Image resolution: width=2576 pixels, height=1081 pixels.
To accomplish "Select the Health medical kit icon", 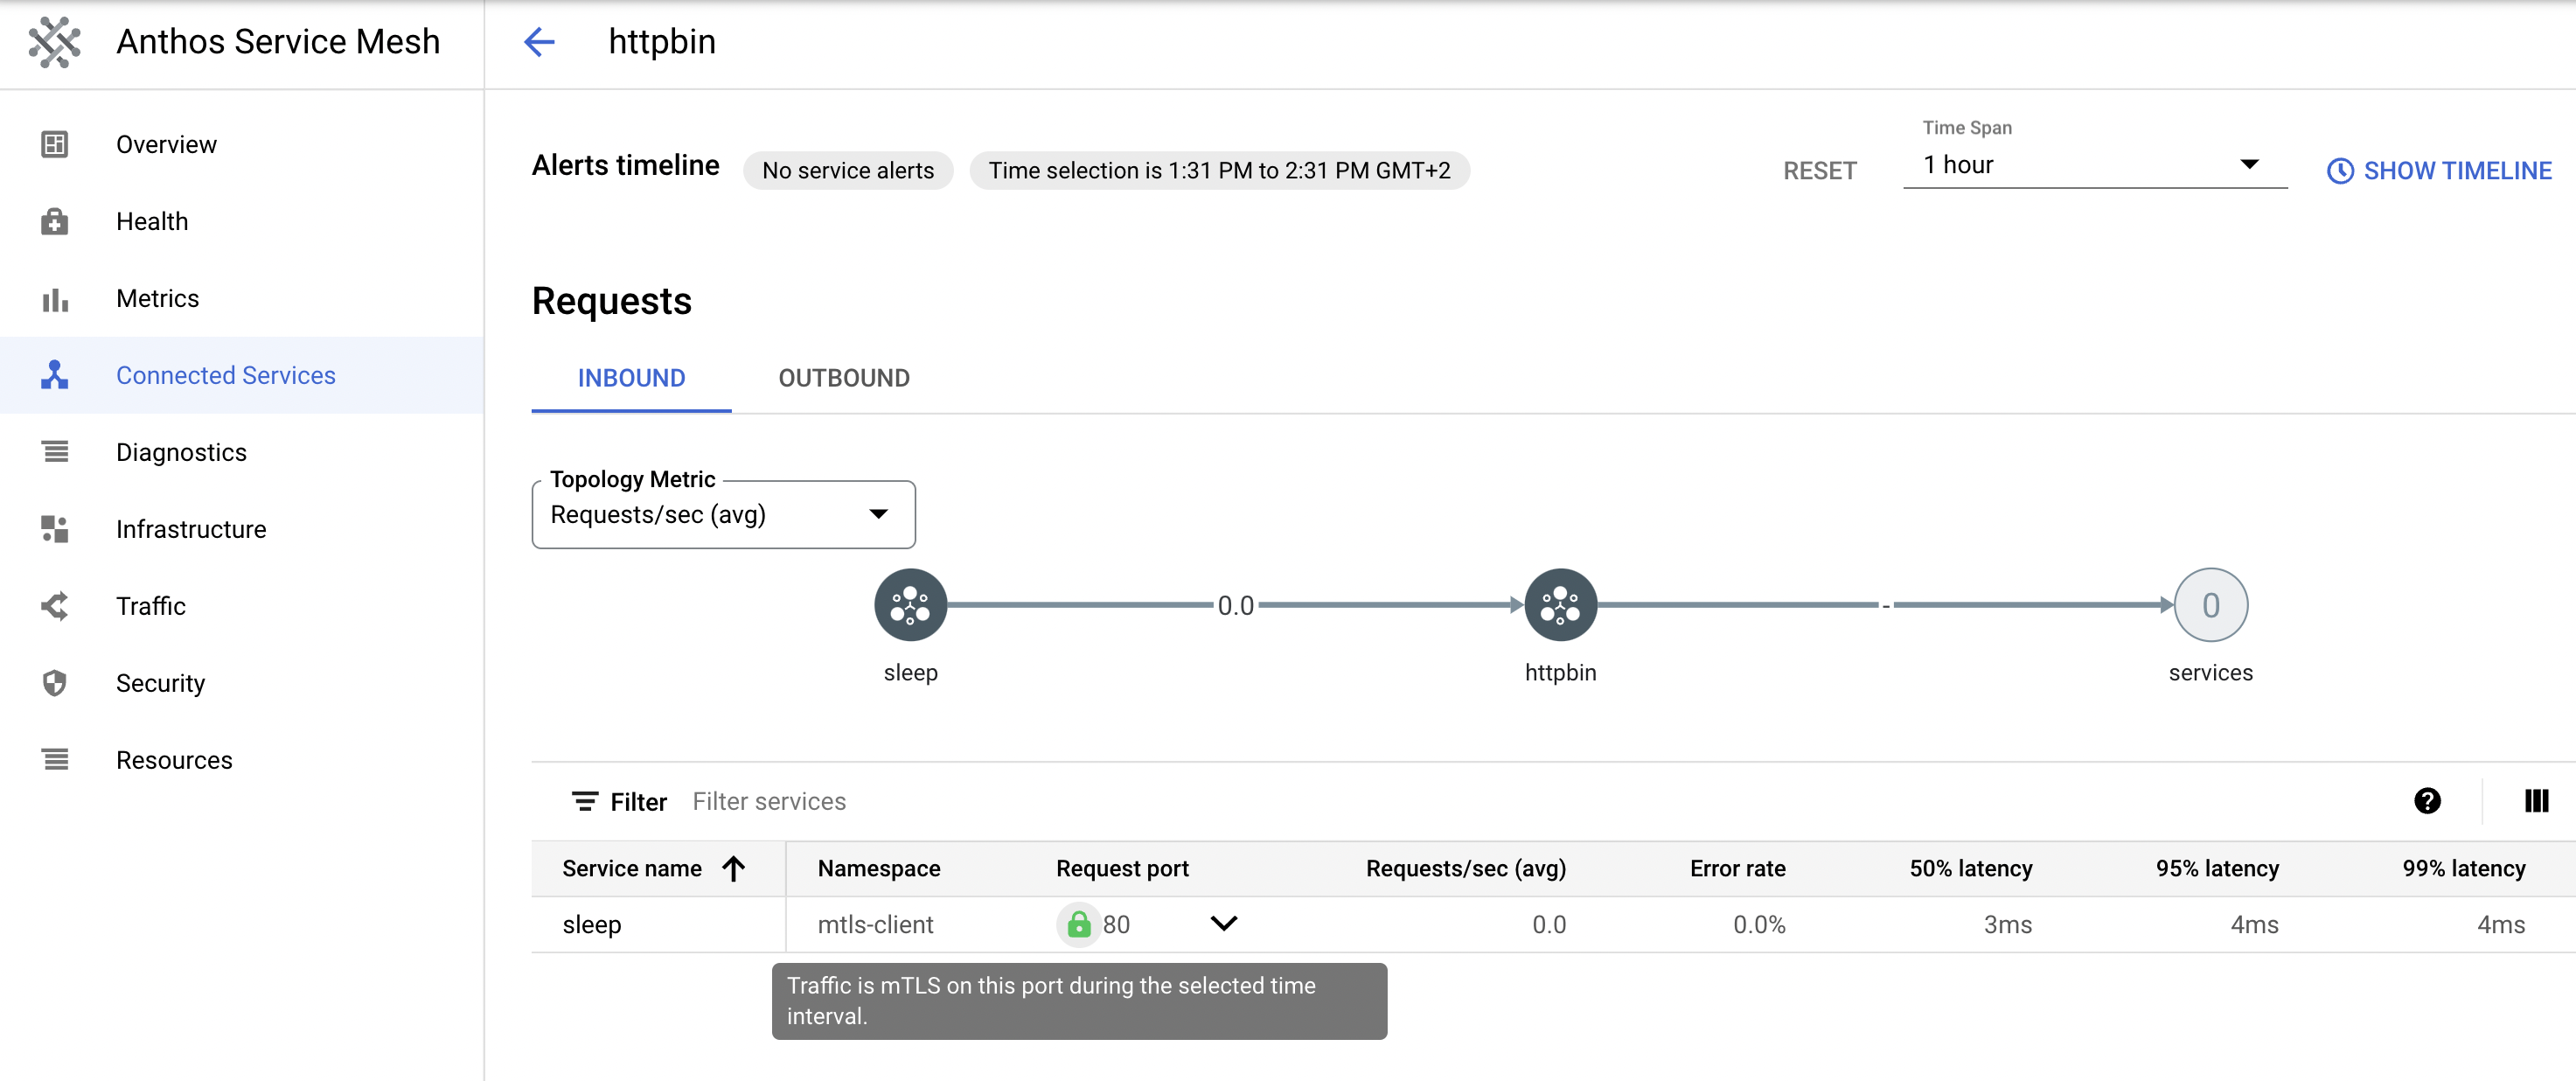I will 55,221.
